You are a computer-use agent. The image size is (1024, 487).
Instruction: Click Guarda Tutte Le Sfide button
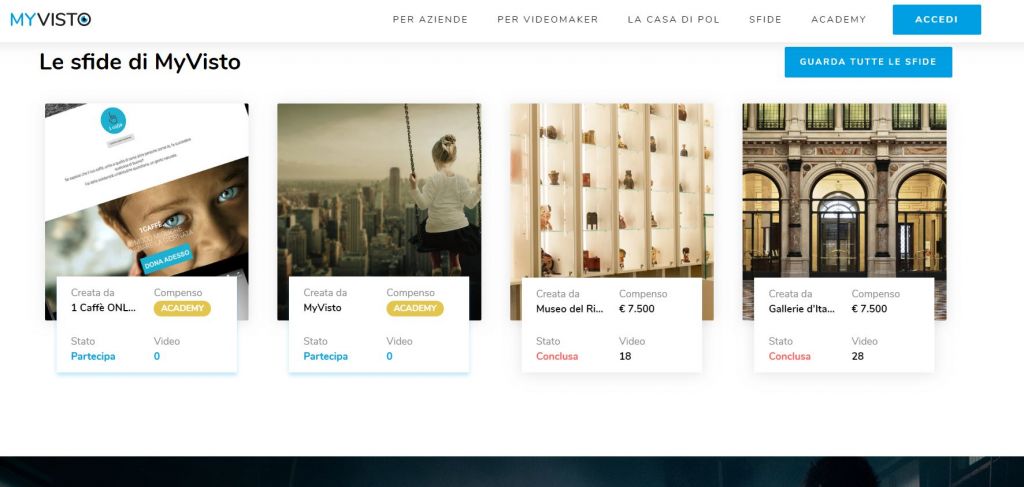point(868,62)
